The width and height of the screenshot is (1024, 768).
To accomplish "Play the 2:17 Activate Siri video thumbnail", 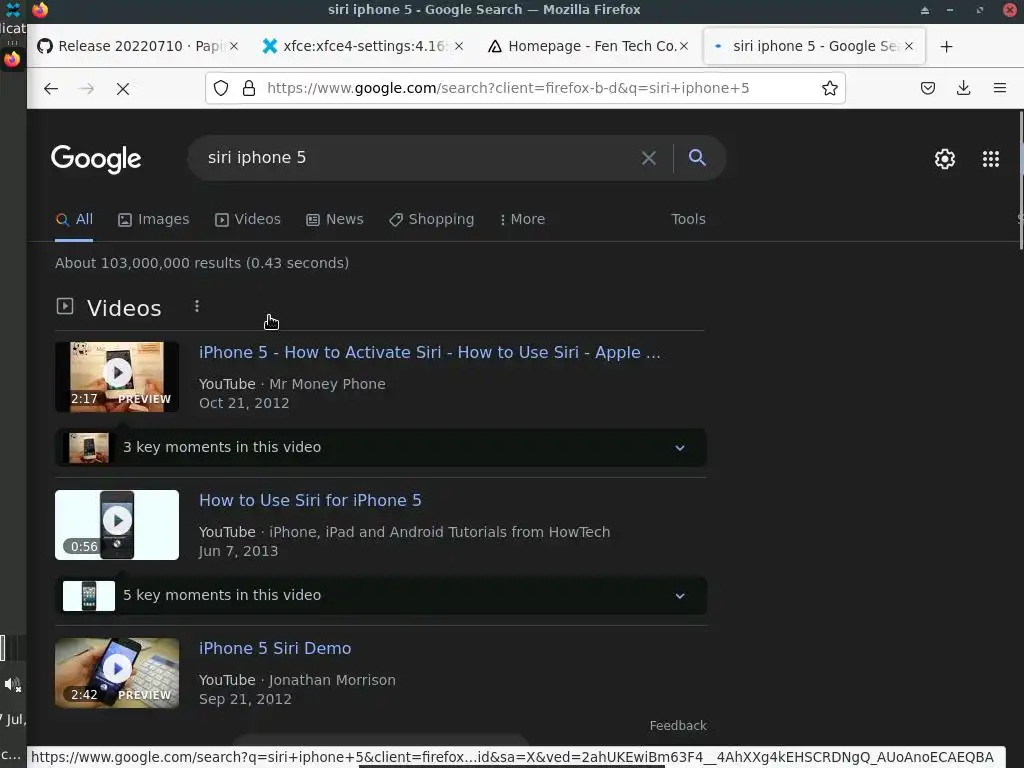I will [117, 377].
